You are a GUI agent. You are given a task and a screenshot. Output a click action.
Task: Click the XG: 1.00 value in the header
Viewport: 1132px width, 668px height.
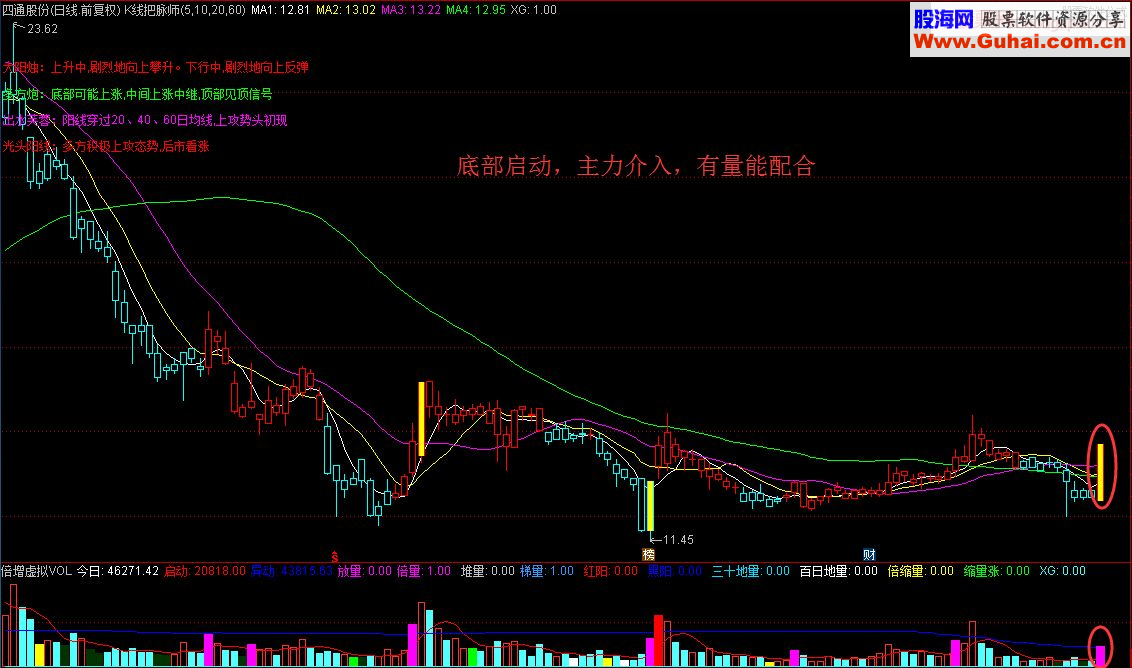pyautogui.click(x=534, y=10)
